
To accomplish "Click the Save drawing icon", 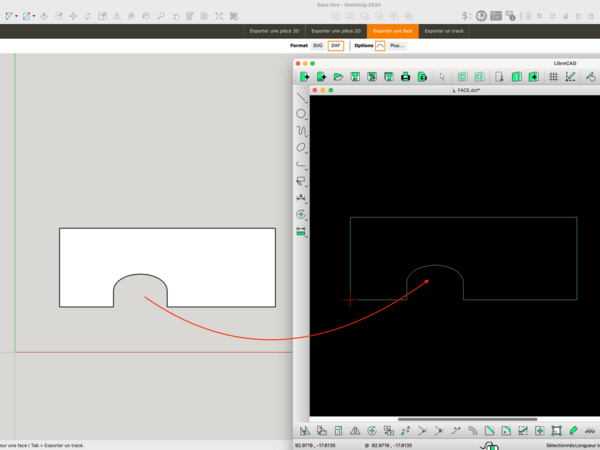I will click(x=355, y=77).
